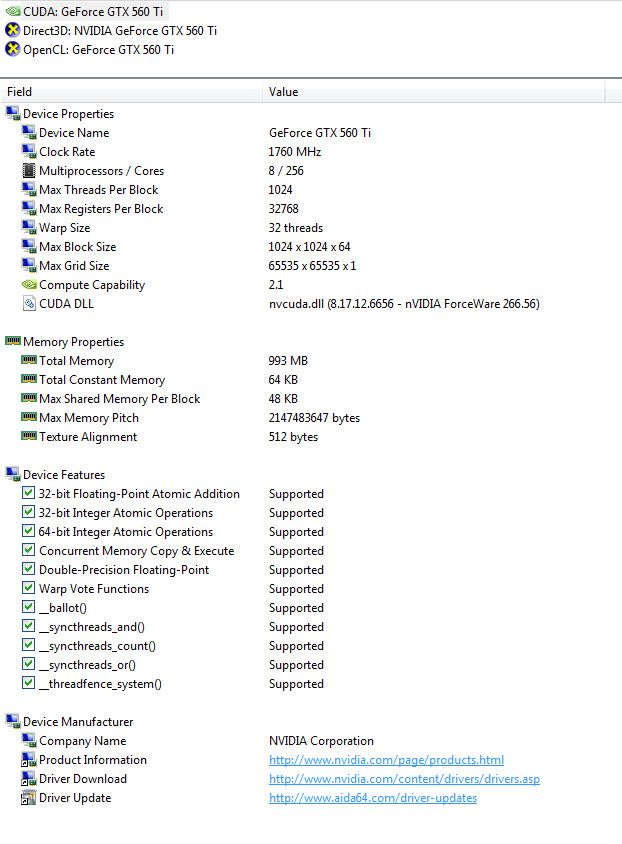
Task: Click the Max Grid Size icon
Action: [29, 265]
